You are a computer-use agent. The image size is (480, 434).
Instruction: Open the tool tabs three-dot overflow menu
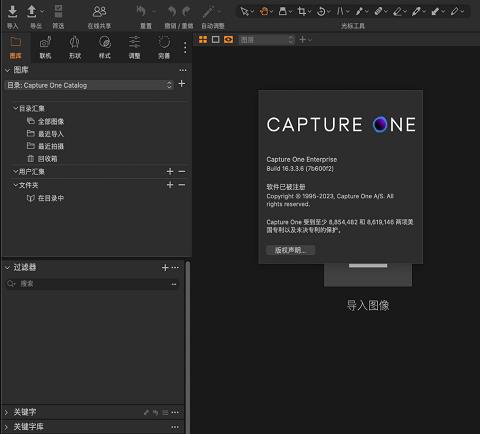click(185, 48)
